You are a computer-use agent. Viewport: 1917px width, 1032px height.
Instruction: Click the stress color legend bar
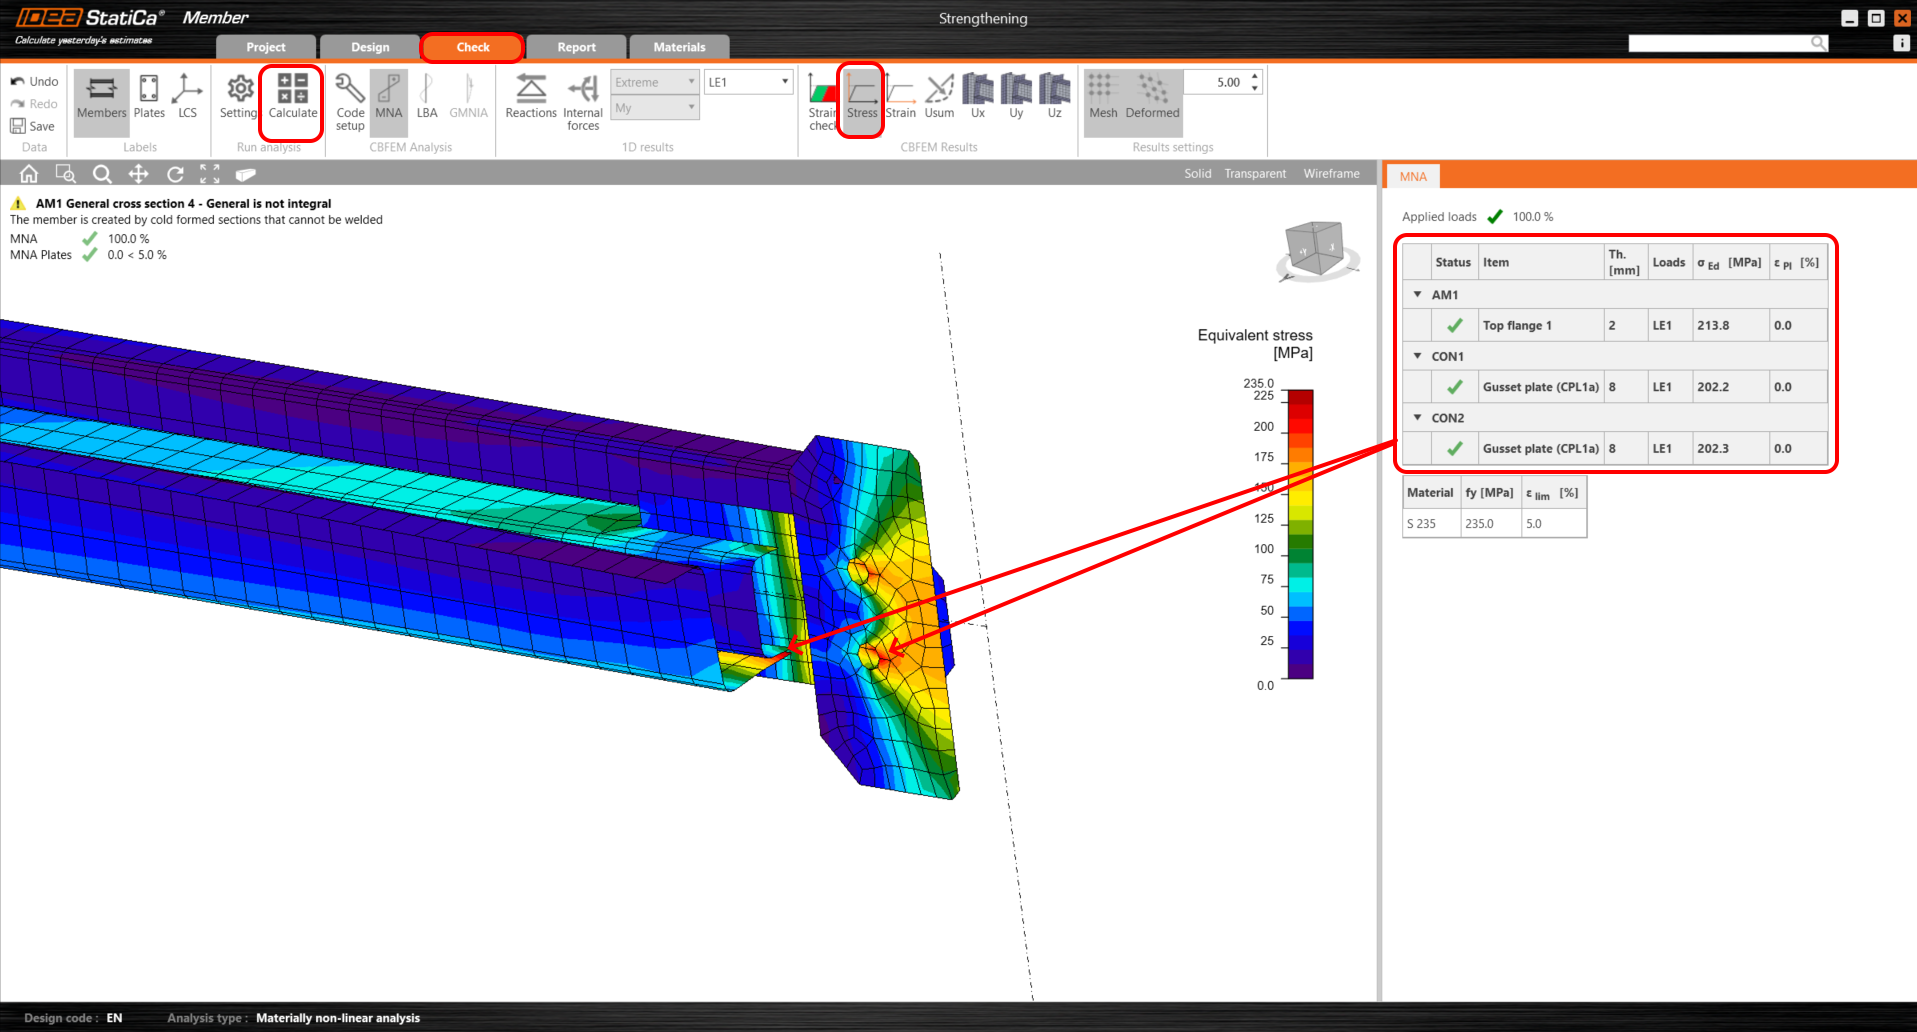1300,535
